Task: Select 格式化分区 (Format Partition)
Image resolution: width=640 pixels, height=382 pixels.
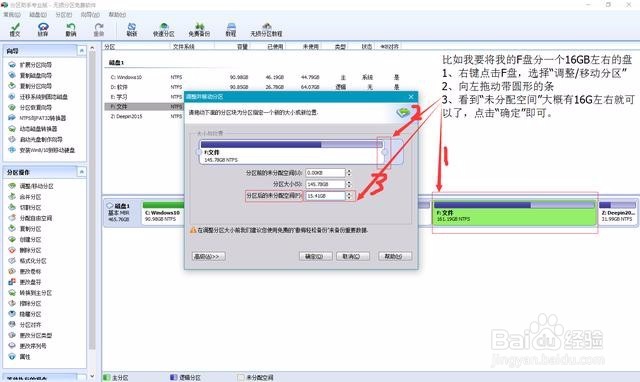Action: [x=27, y=260]
